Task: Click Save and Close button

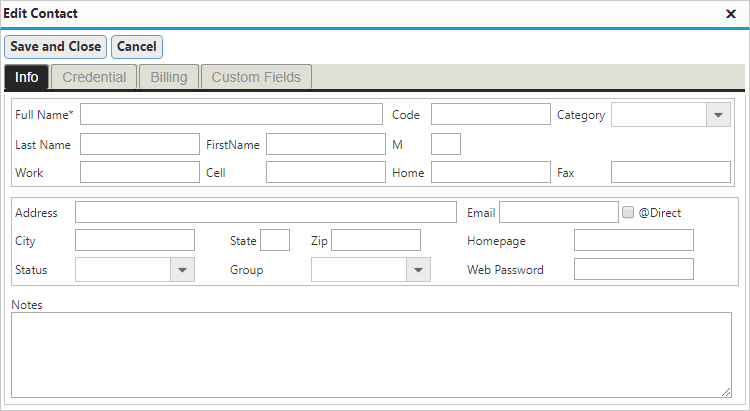Action: pyautogui.click(x=55, y=47)
